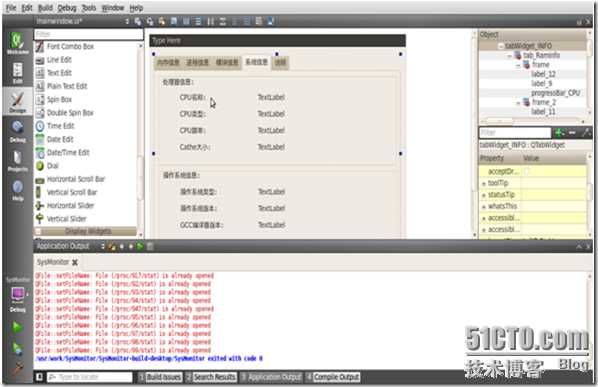Image resolution: width=598 pixels, height=387 pixels.
Task: Open the upper Debug mode in sidebar
Action: tap(17, 132)
